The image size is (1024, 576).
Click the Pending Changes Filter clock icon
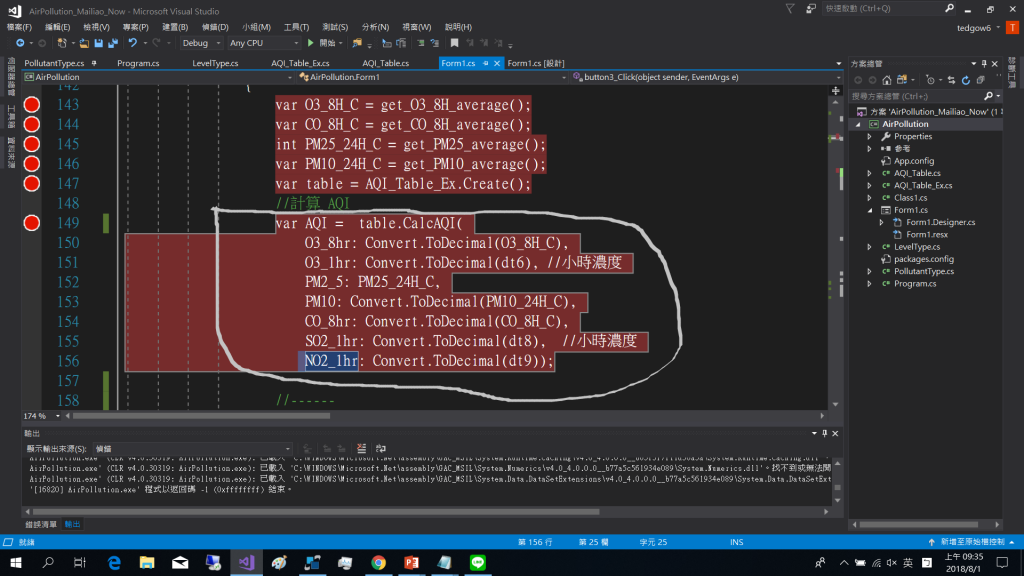tap(931, 80)
